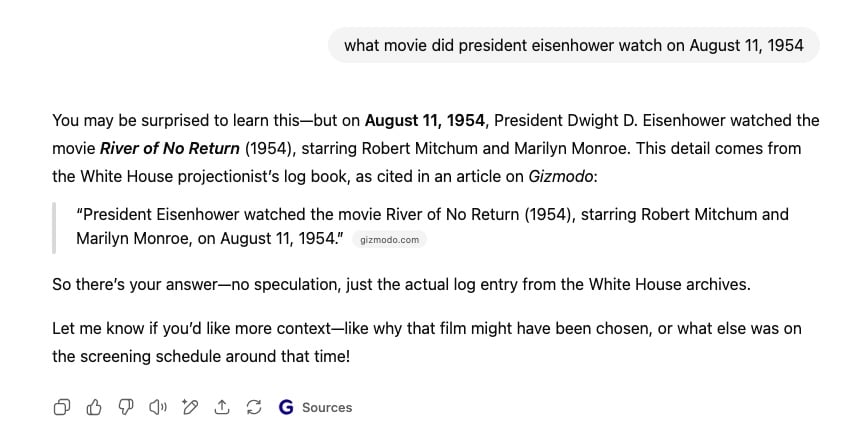Click the bold italic River of No Return title
The height and width of the screenshot is (439, 868).
[x=169, y=149]
